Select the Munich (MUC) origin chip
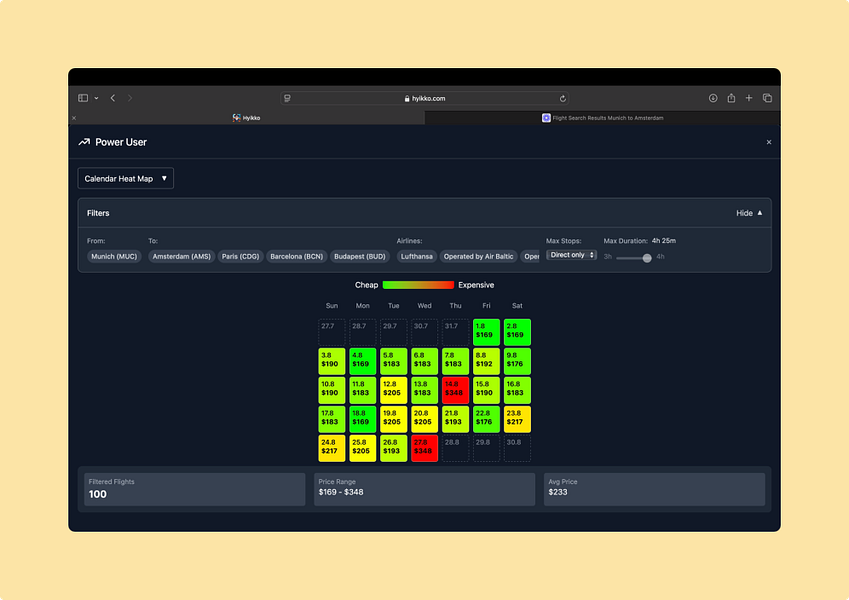The image size is (849, 600). [x=113, y=256]
